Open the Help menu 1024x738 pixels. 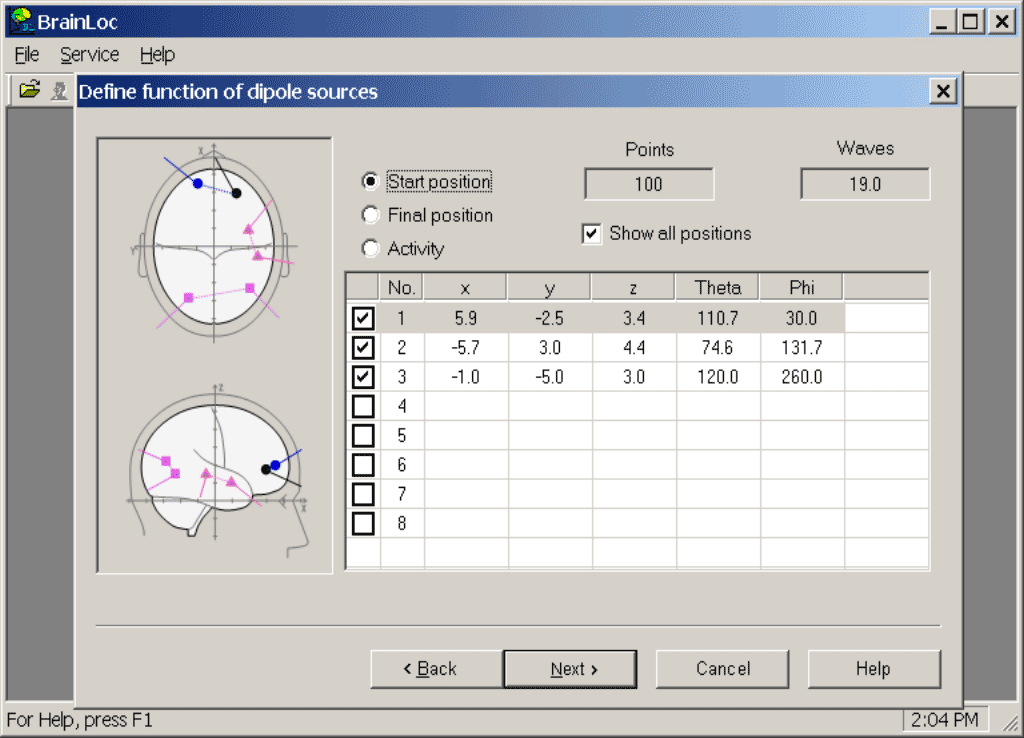(x=157, y=55)
